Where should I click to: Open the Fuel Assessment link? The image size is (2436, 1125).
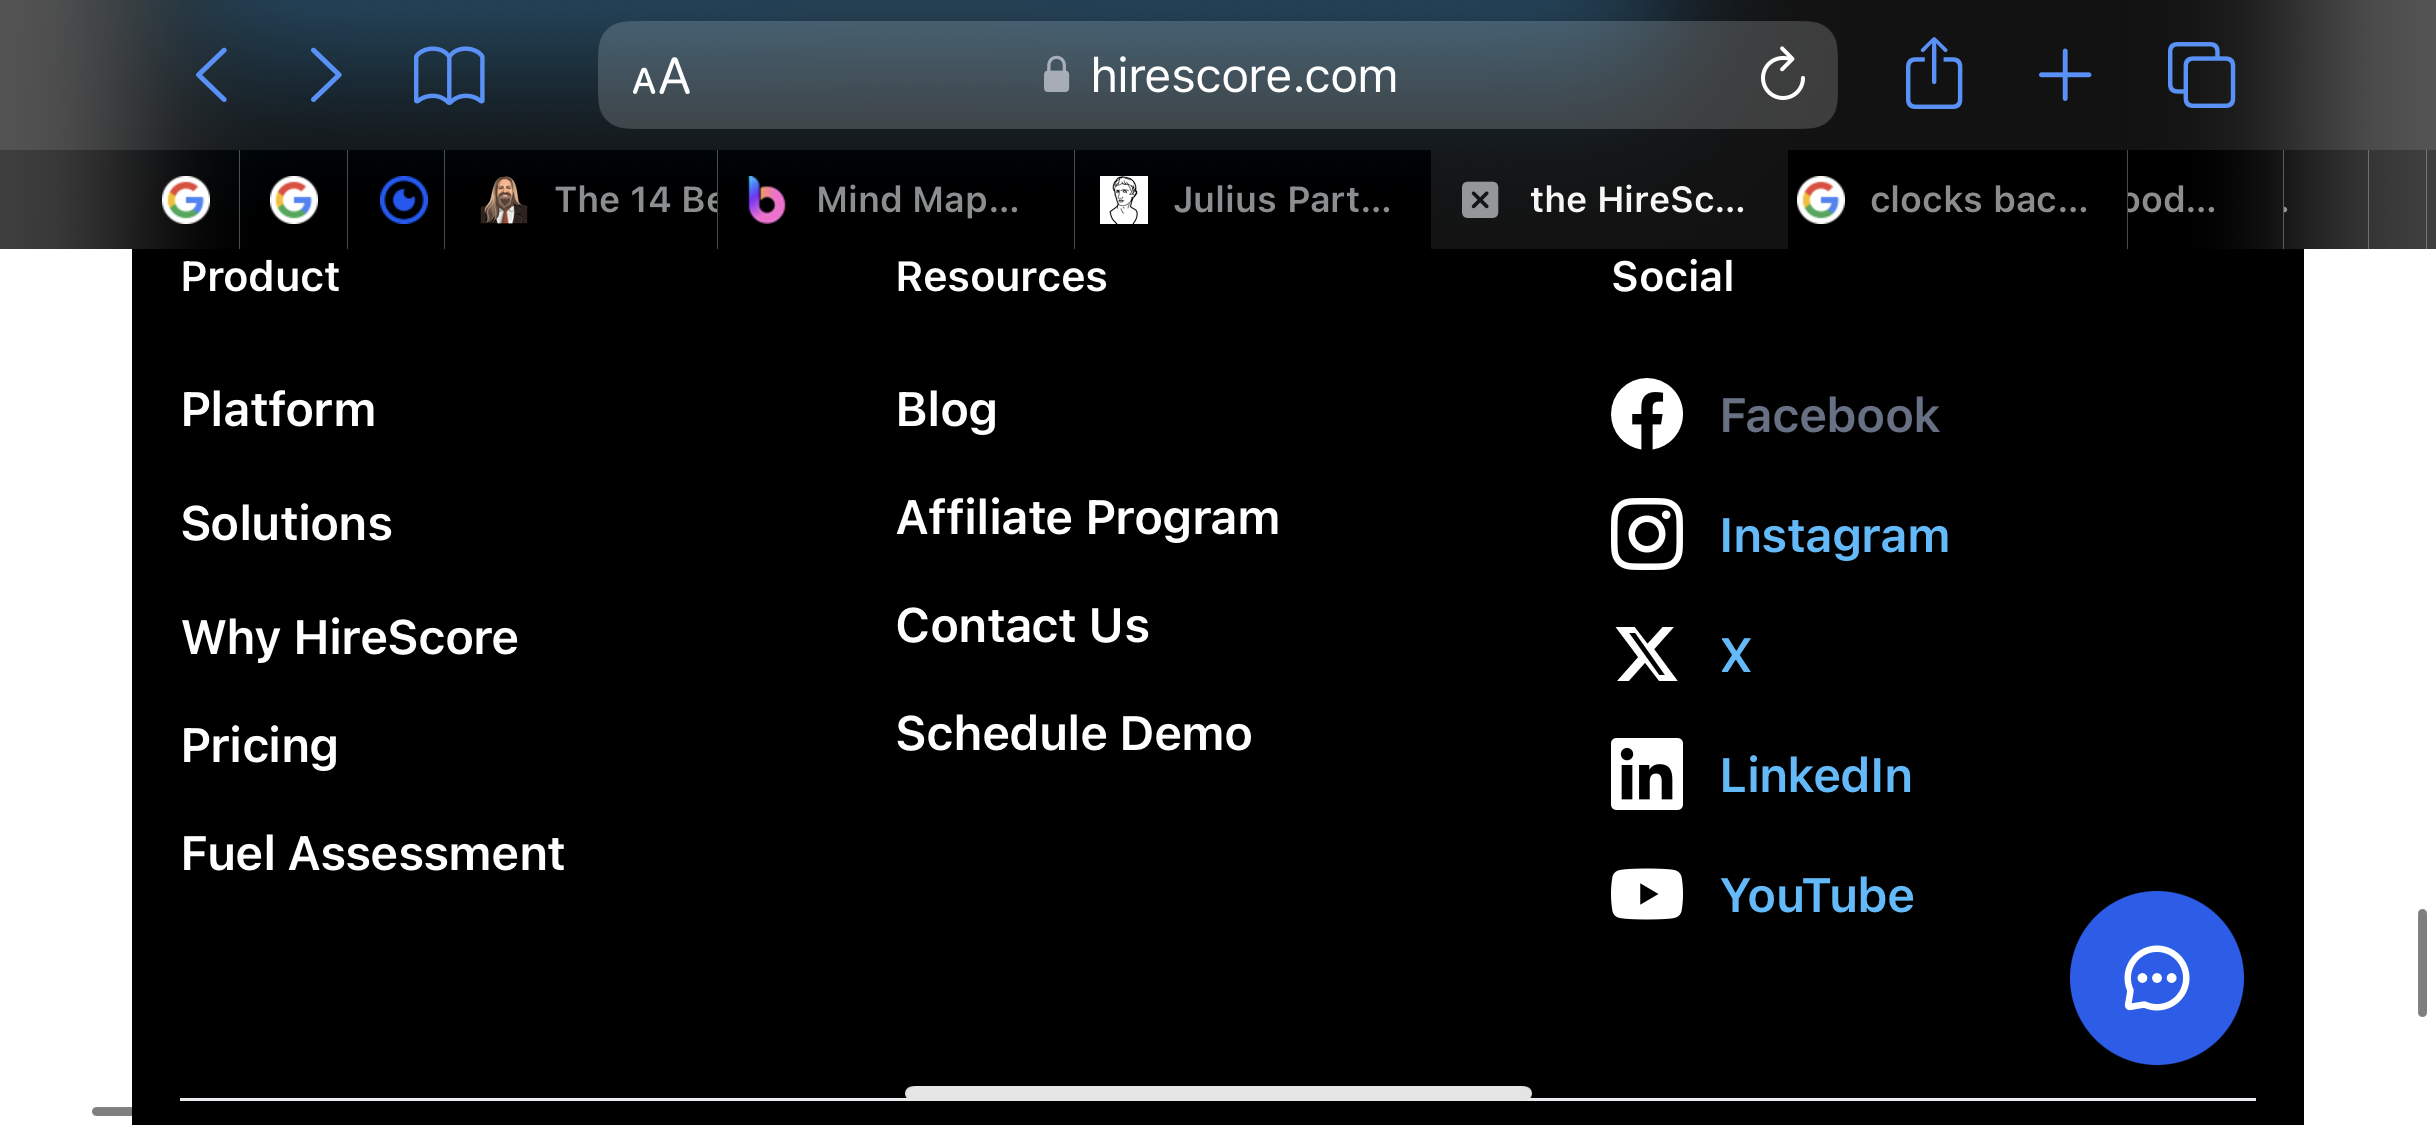coord(372,853)
